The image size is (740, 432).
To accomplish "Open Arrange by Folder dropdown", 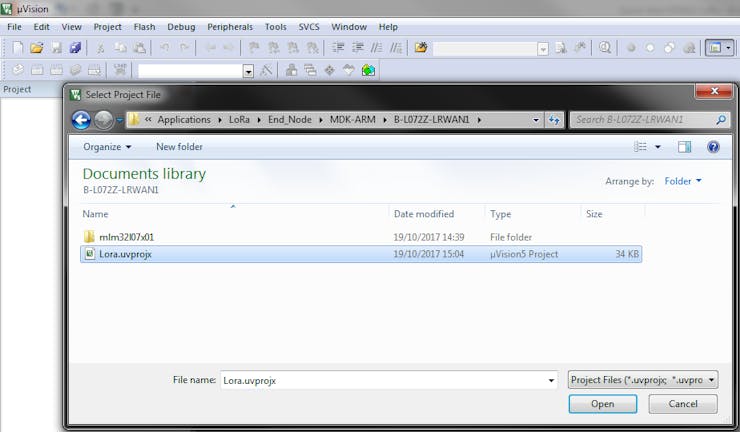I will (683, 181).
